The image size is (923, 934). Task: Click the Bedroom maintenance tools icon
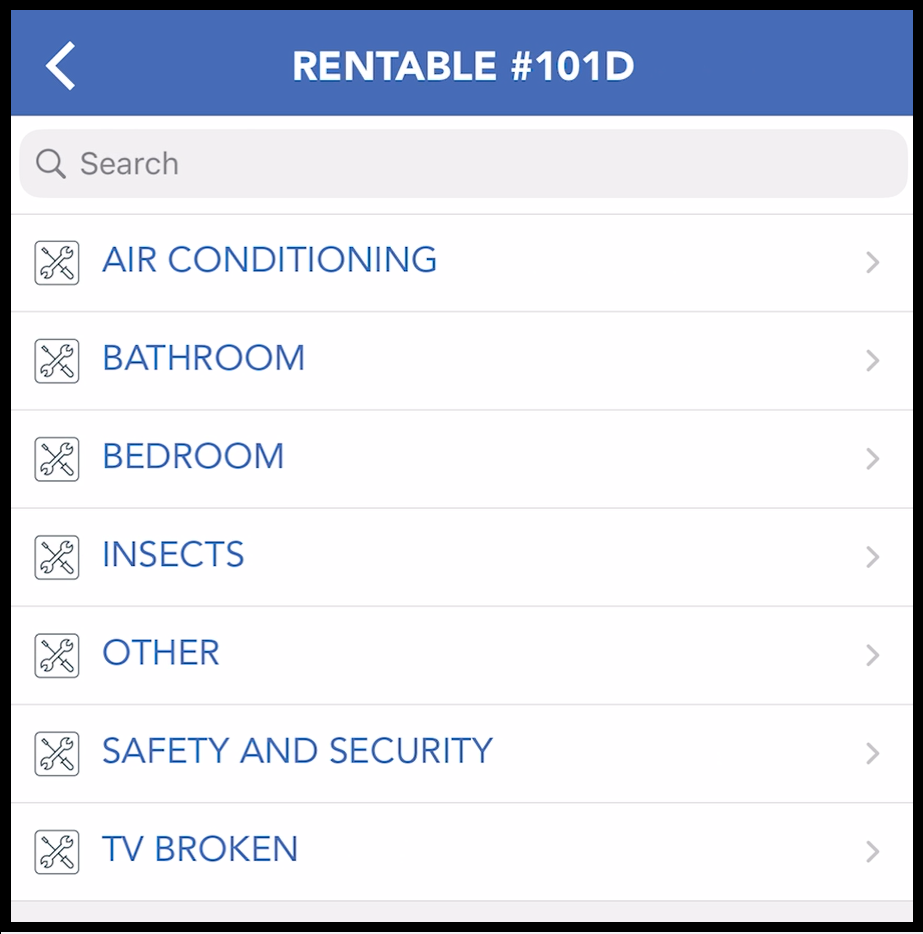point(57,459)
